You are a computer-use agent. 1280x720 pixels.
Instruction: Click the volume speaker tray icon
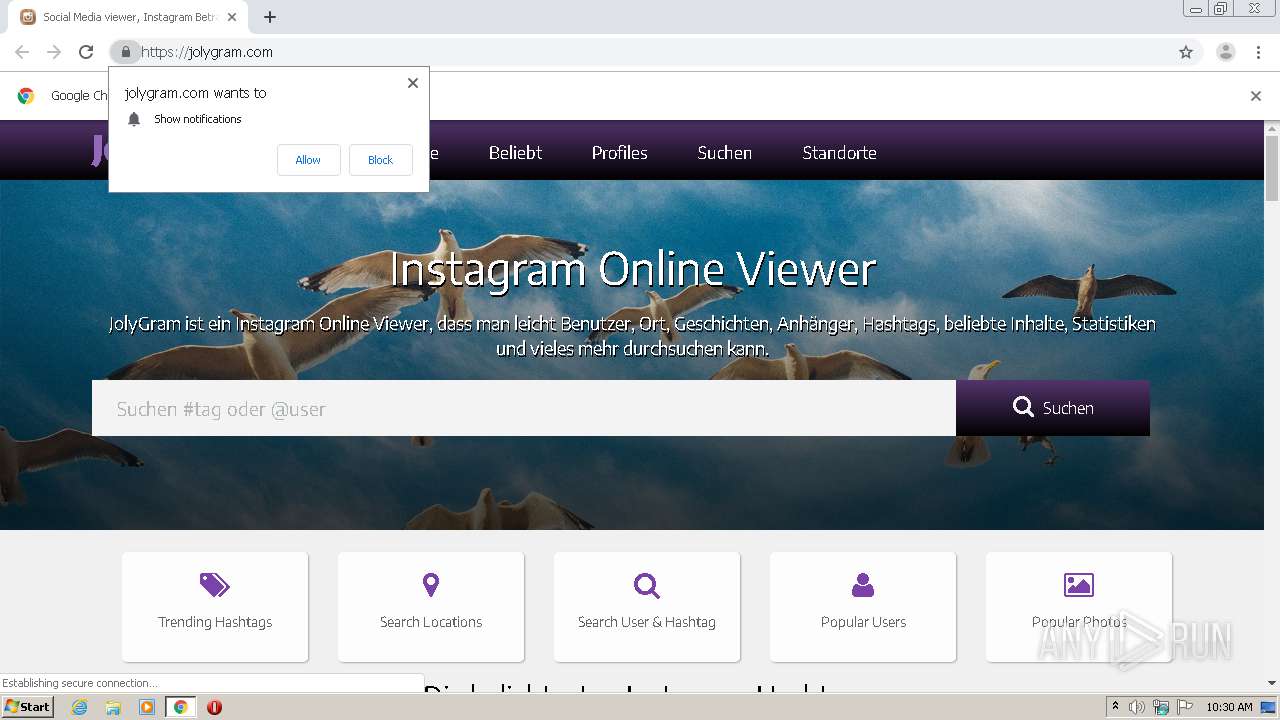click(1137, 707)
